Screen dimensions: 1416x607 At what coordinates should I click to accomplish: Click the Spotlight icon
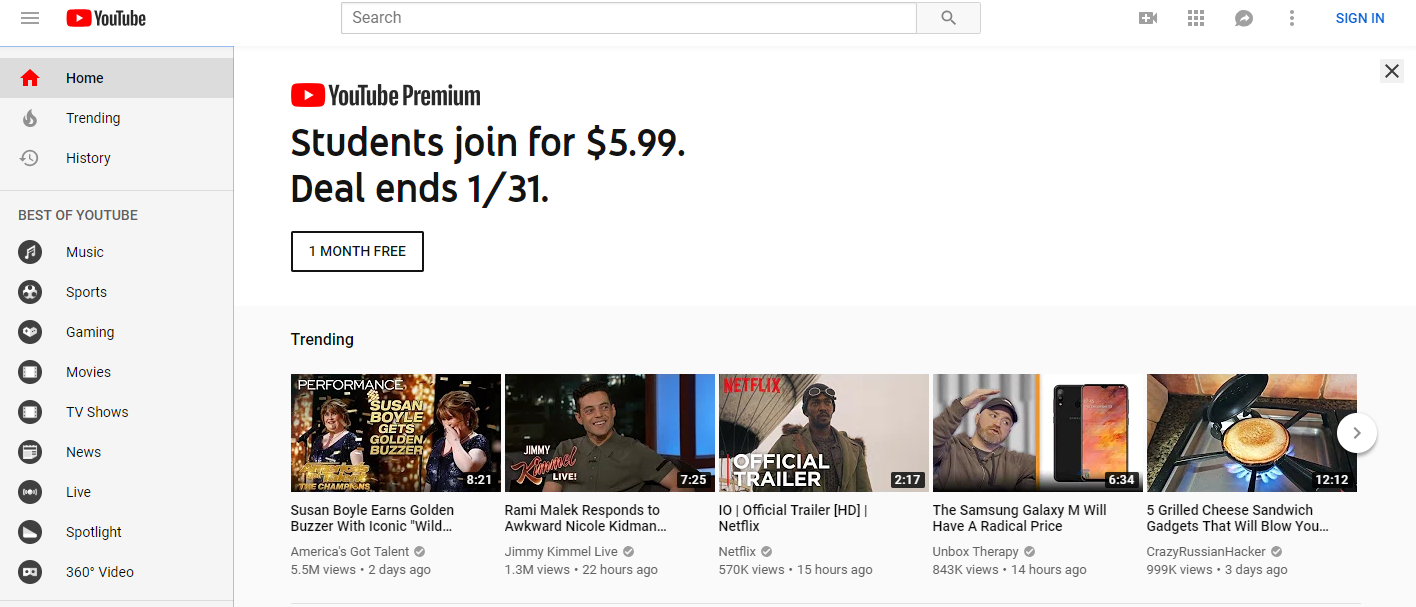(x=30, y=532)
